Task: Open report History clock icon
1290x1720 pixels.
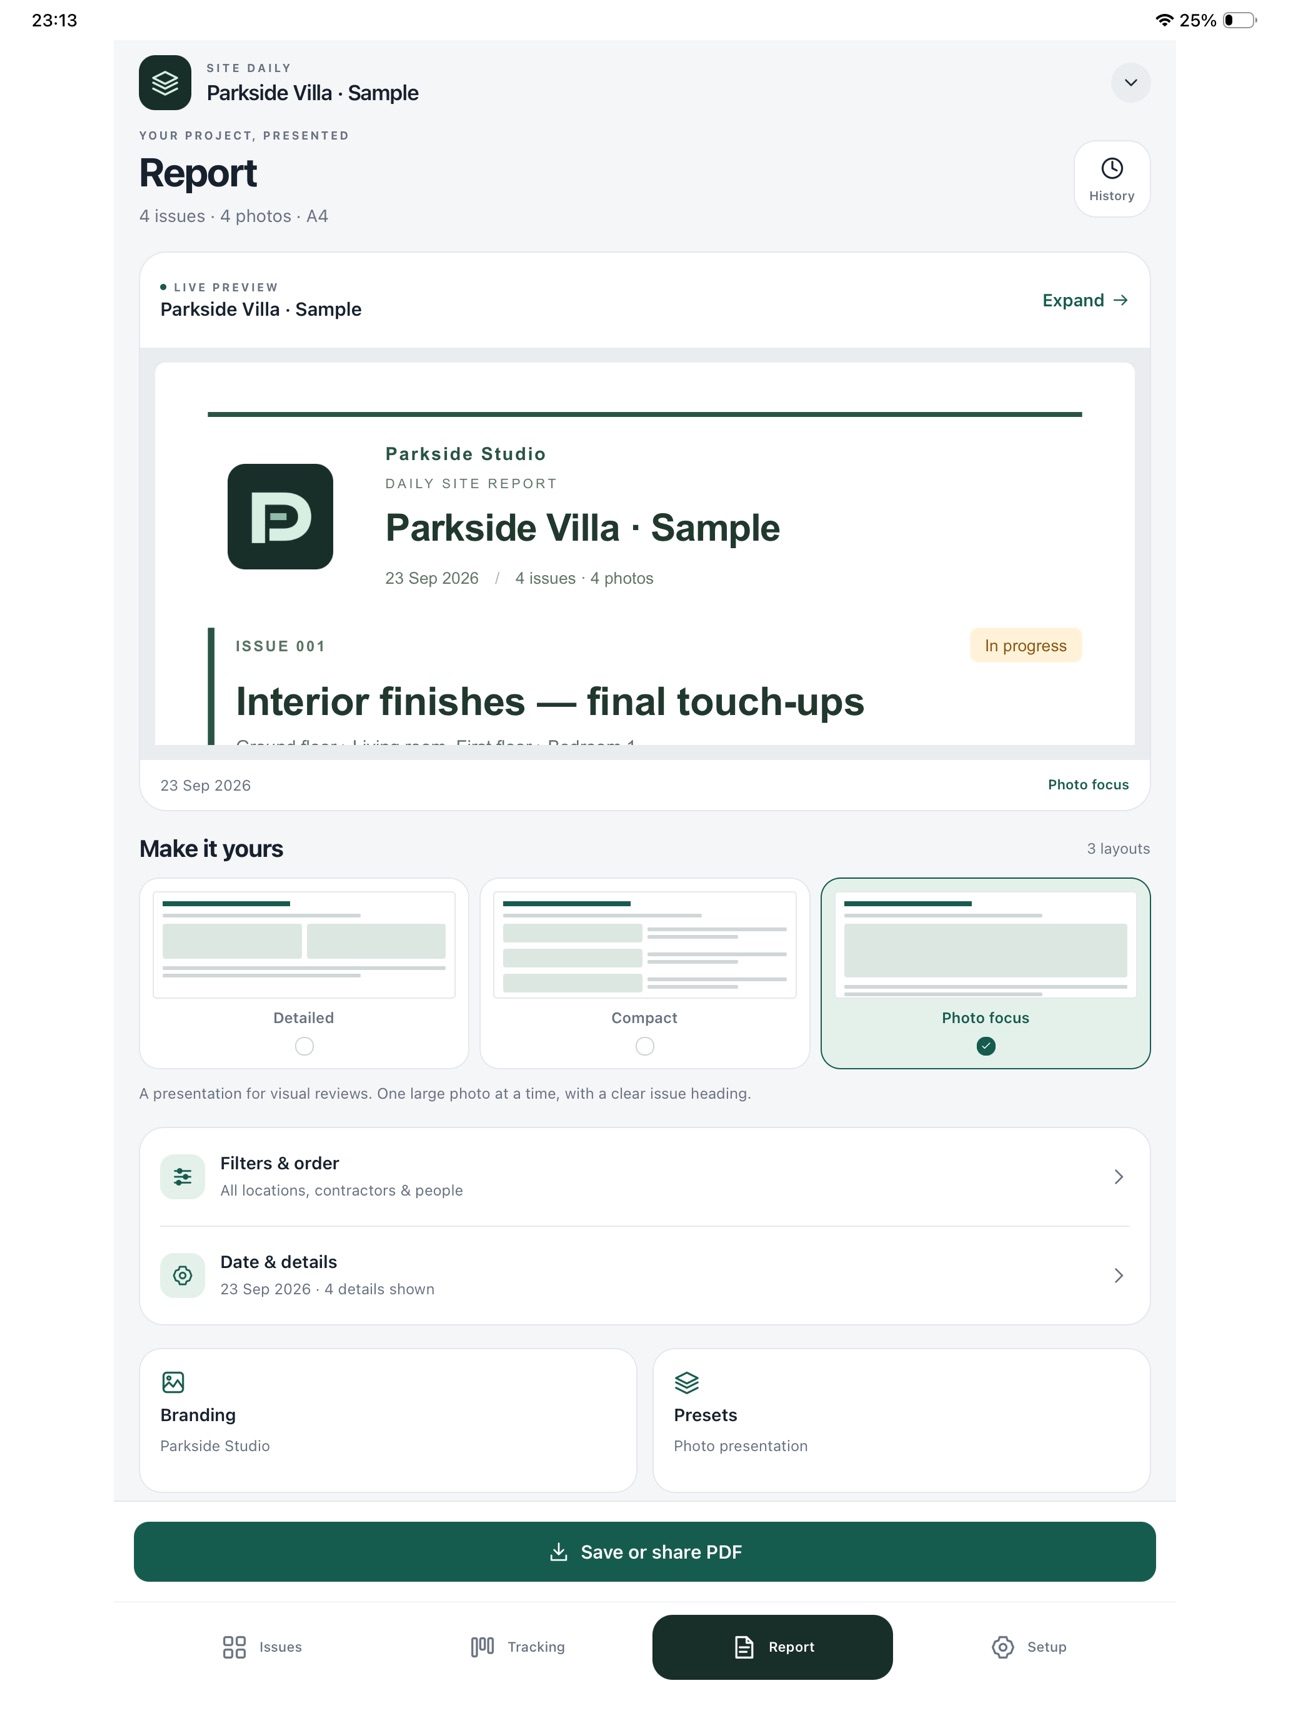Action: coord(1112,168)
